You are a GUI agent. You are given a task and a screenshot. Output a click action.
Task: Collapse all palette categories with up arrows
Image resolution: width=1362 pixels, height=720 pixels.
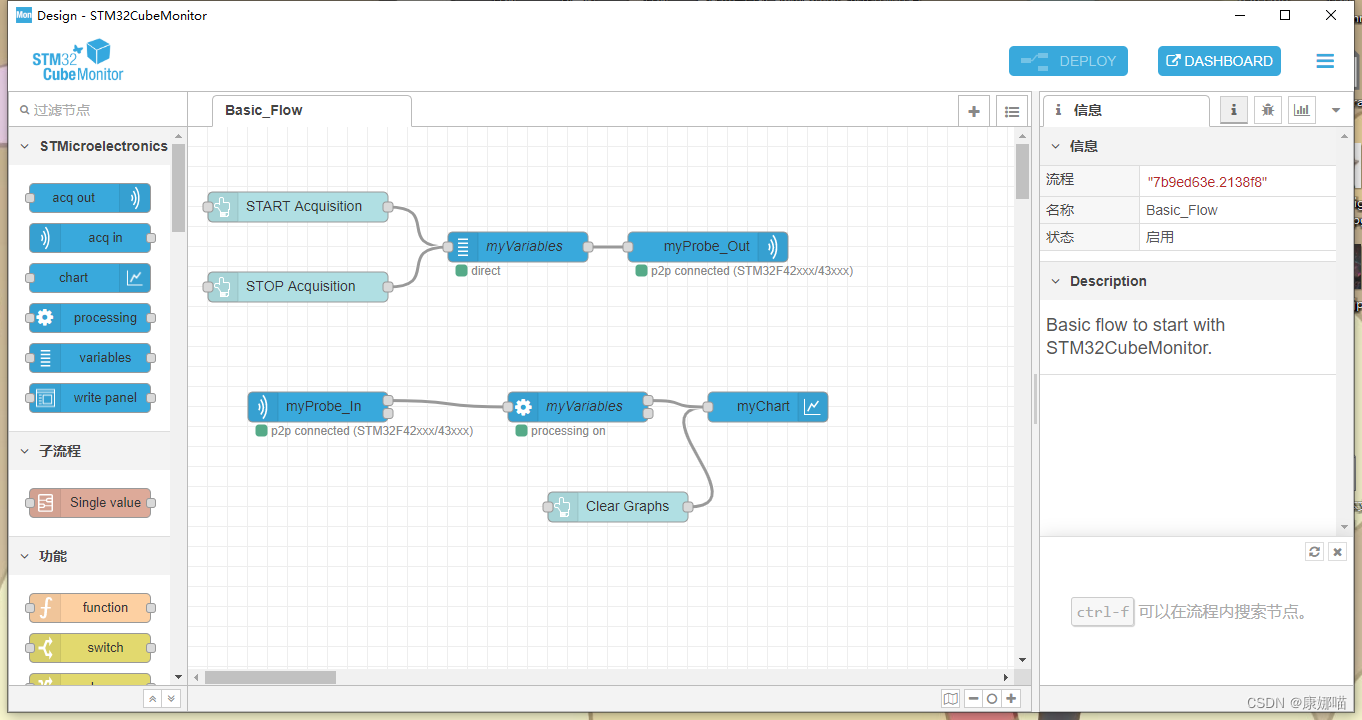(152, 699)
